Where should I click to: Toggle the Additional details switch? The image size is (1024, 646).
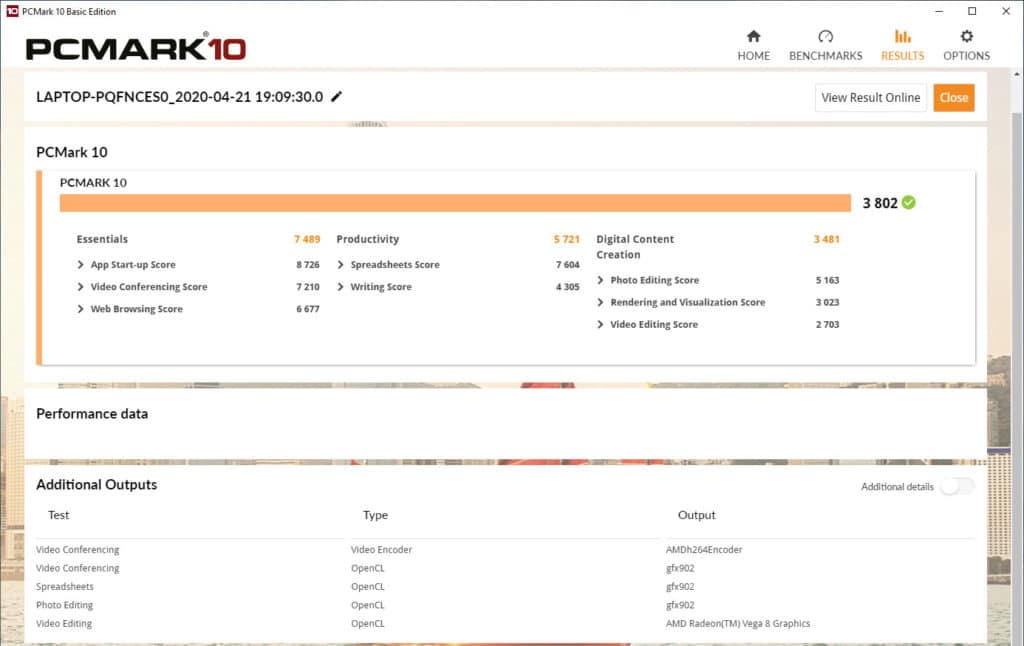(x=957, y=486)
